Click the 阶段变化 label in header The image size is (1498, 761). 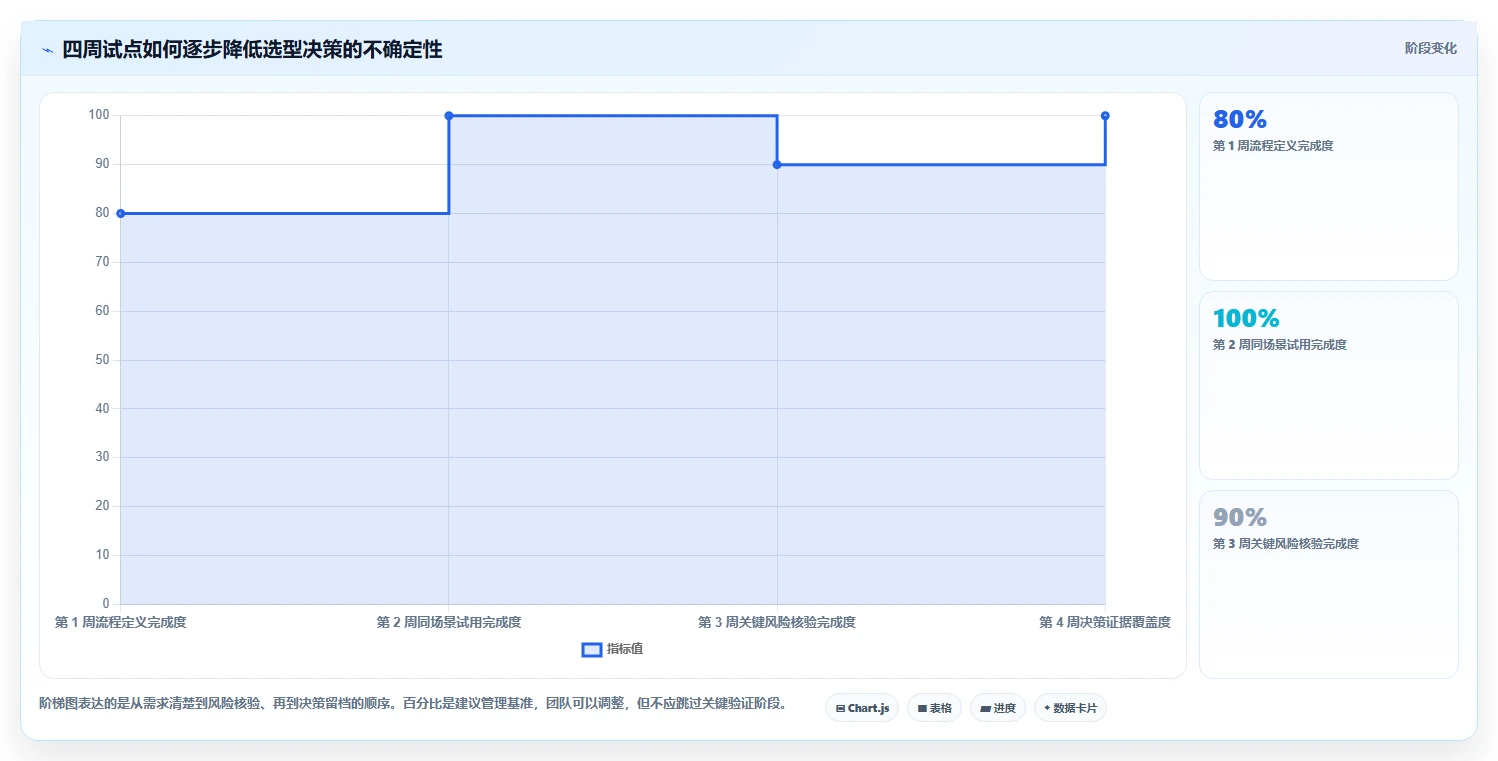[1430, 48]
